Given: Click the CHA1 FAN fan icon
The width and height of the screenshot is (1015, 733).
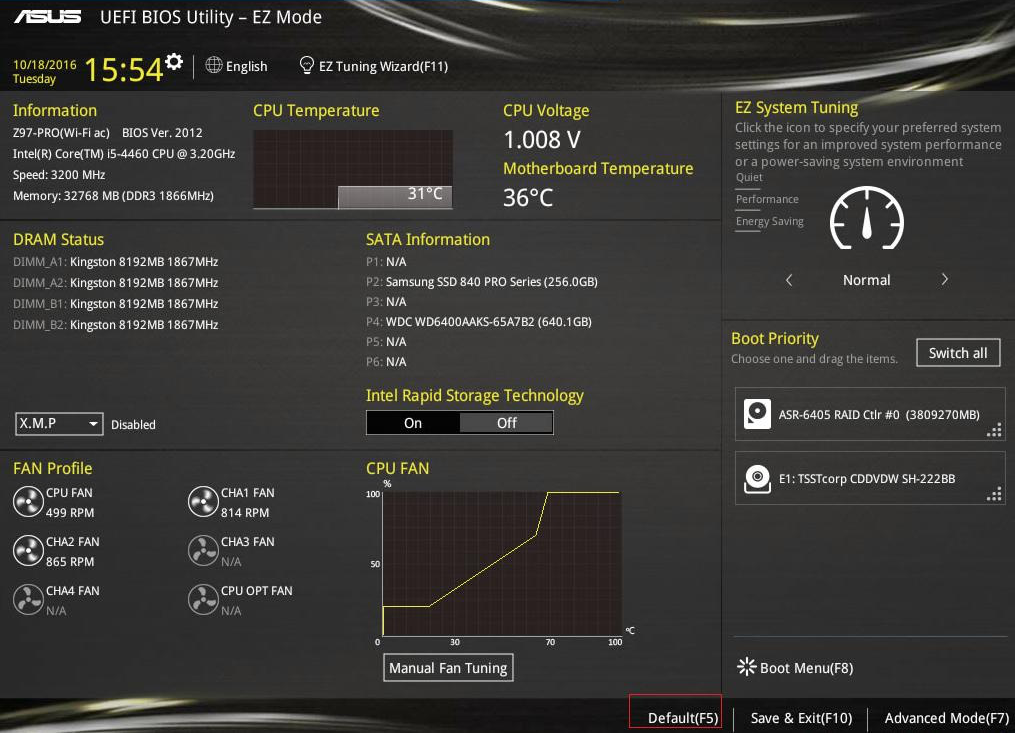Looking at the screenshot, I should [203, 502].
